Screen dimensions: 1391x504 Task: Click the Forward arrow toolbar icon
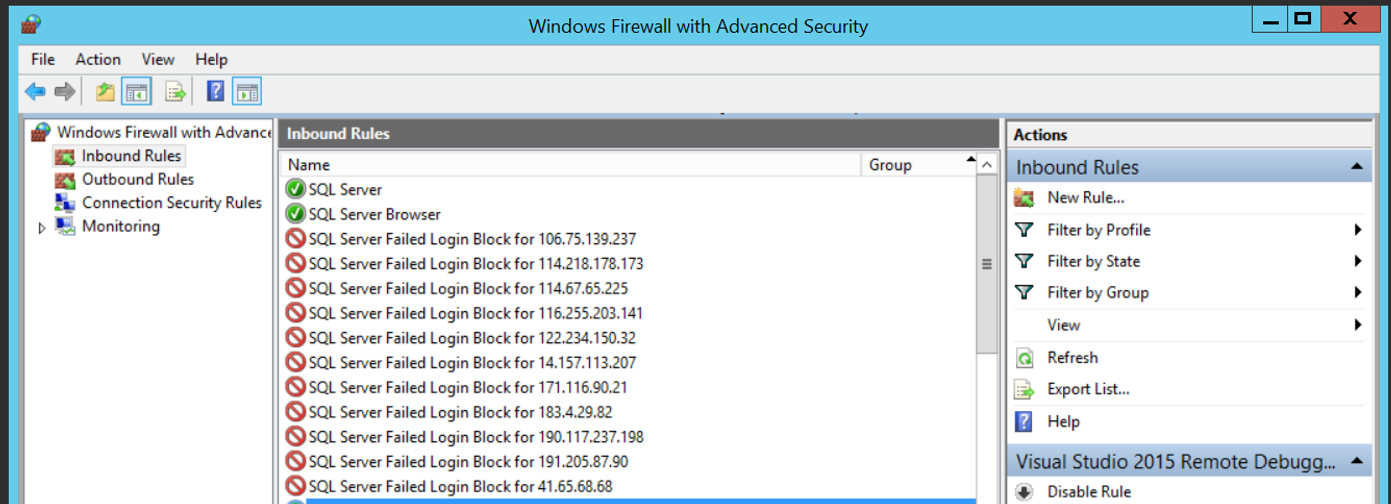click(65, 92)
